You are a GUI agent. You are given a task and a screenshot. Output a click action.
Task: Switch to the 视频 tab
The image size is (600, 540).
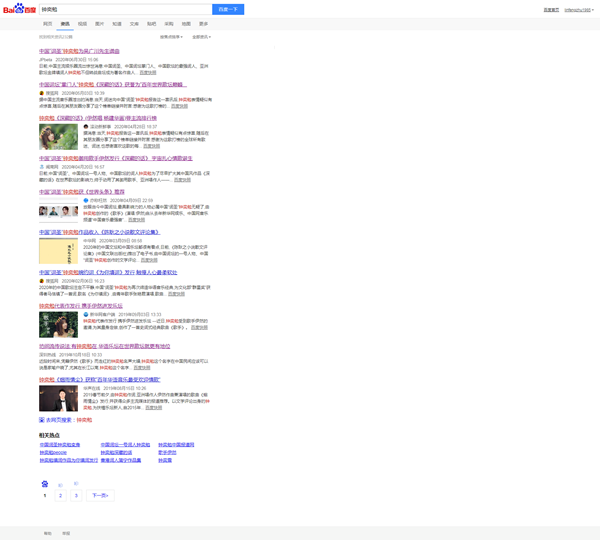coord(82,23)
